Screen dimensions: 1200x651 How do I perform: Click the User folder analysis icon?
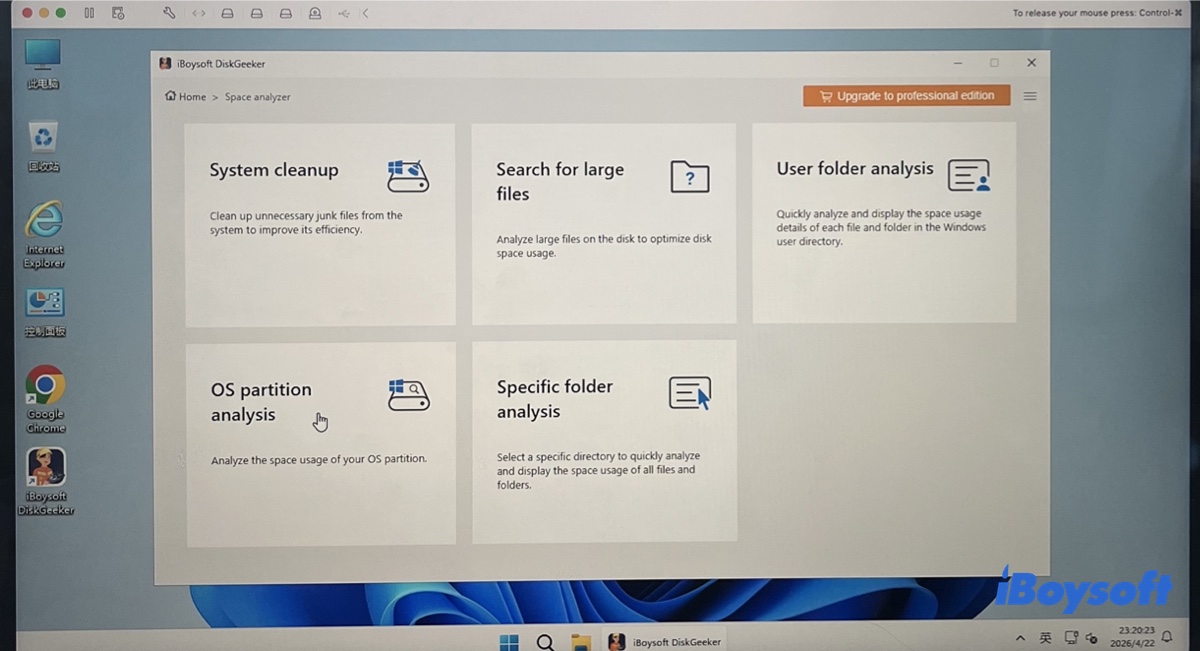(968, 175)
